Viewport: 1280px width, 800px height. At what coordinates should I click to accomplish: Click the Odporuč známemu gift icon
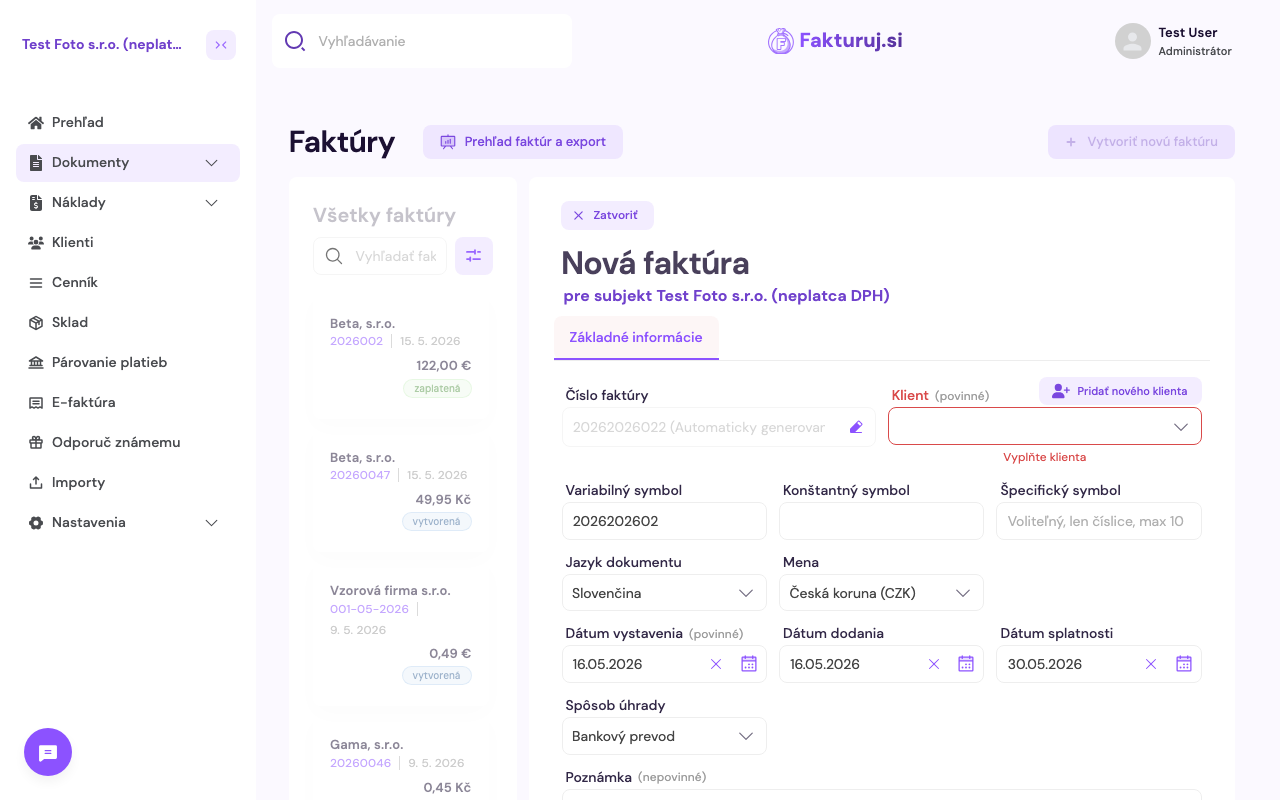[36, 443]
